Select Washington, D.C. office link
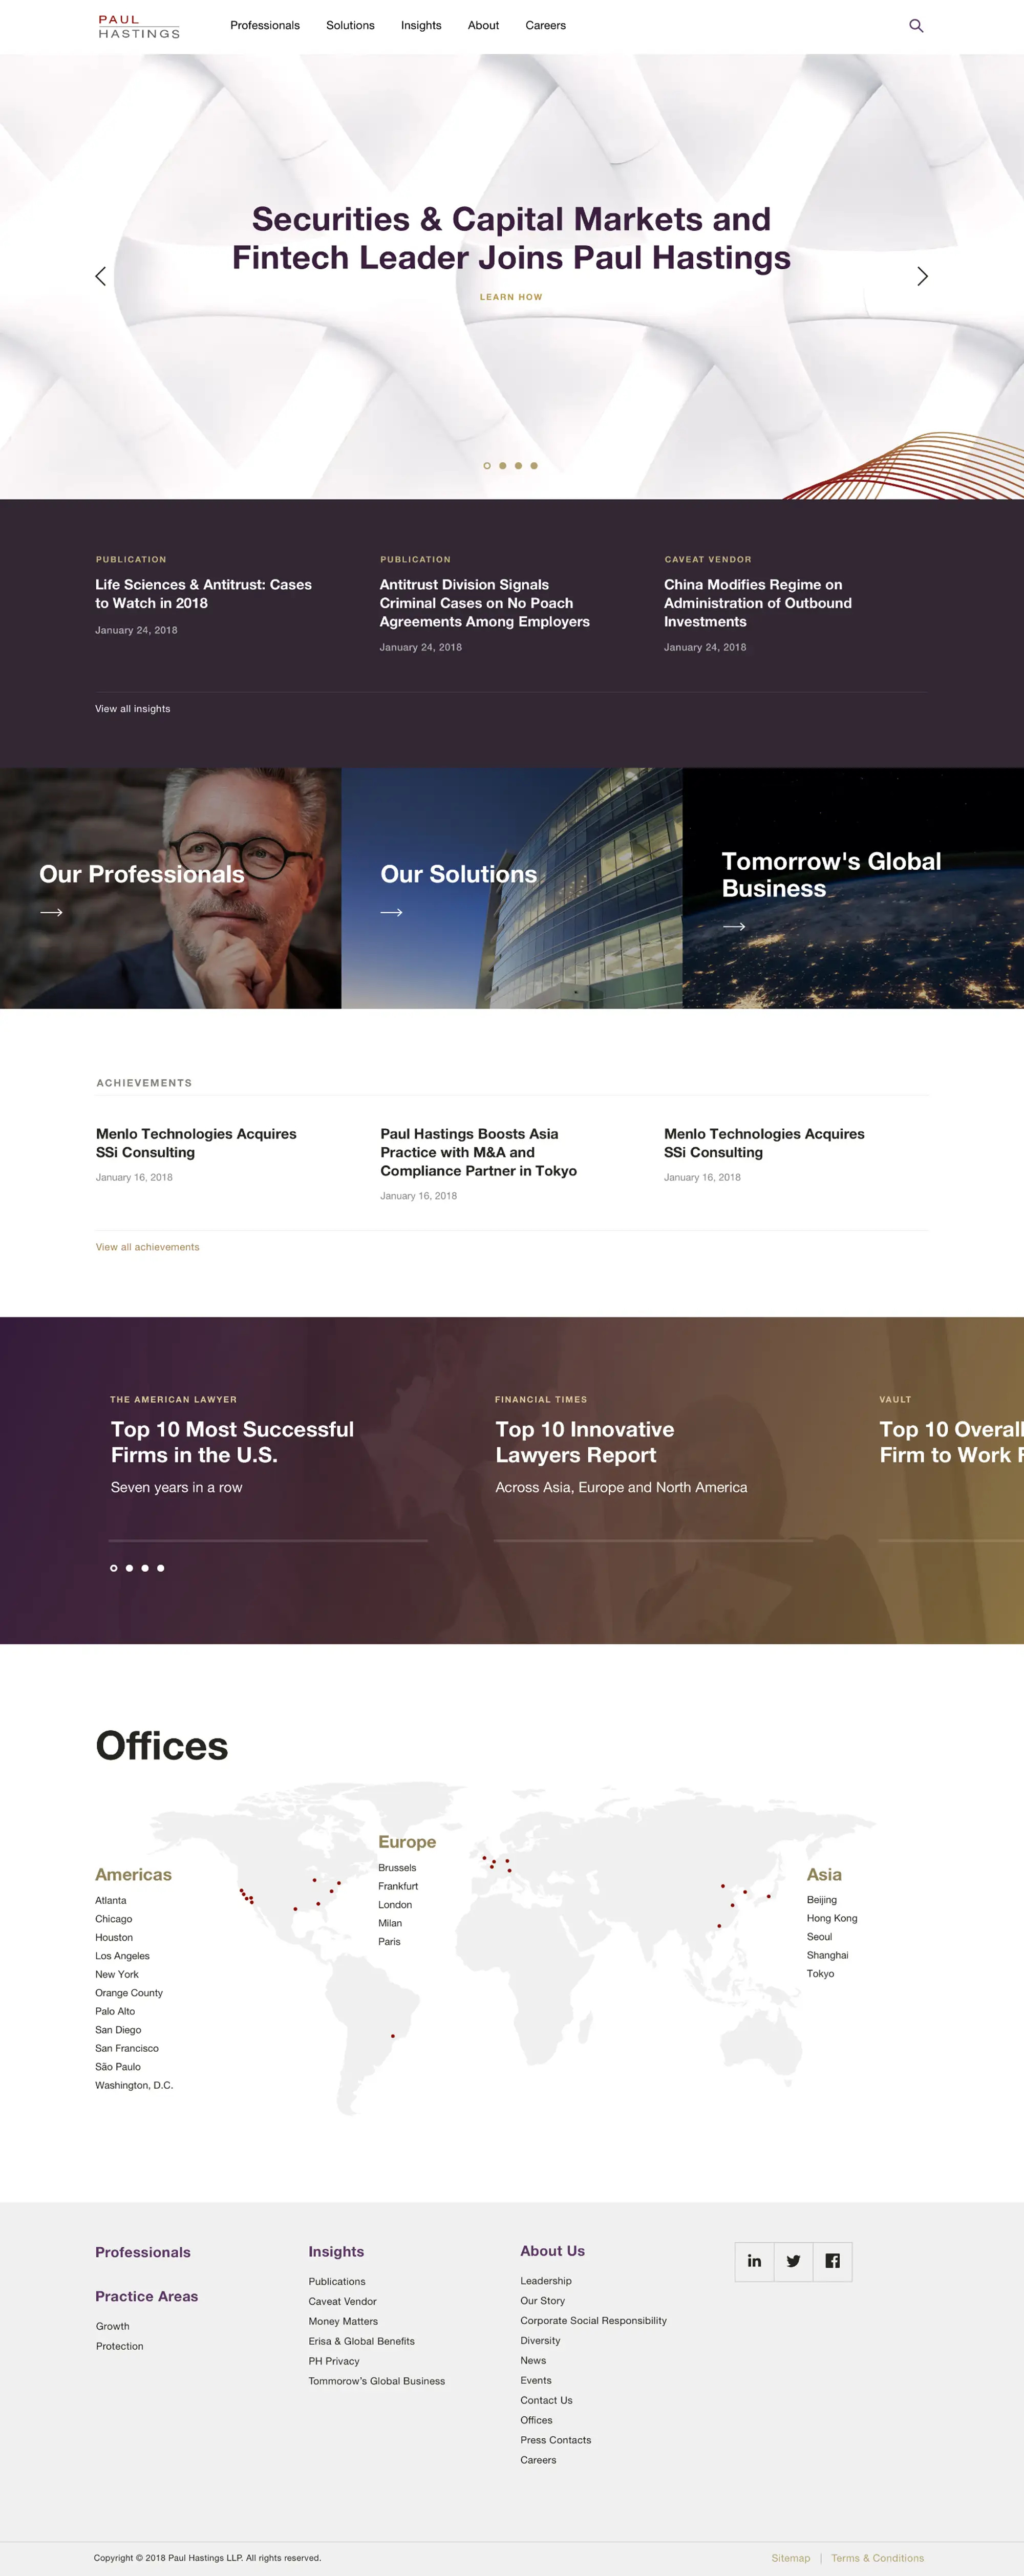1024x2576 pixels. pyautogui.click(x=134, y=2085)
